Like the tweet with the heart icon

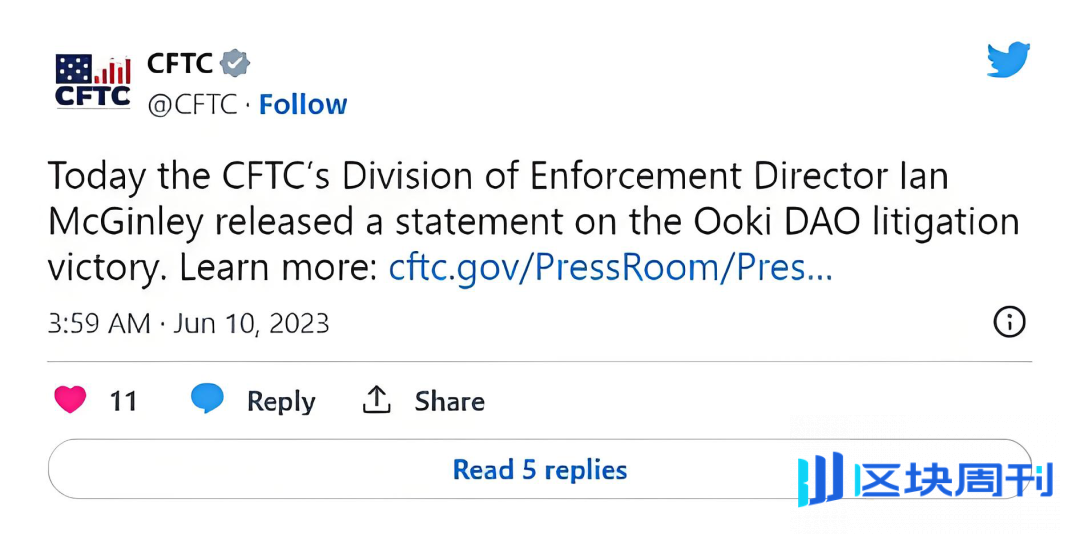click(70, 401)
